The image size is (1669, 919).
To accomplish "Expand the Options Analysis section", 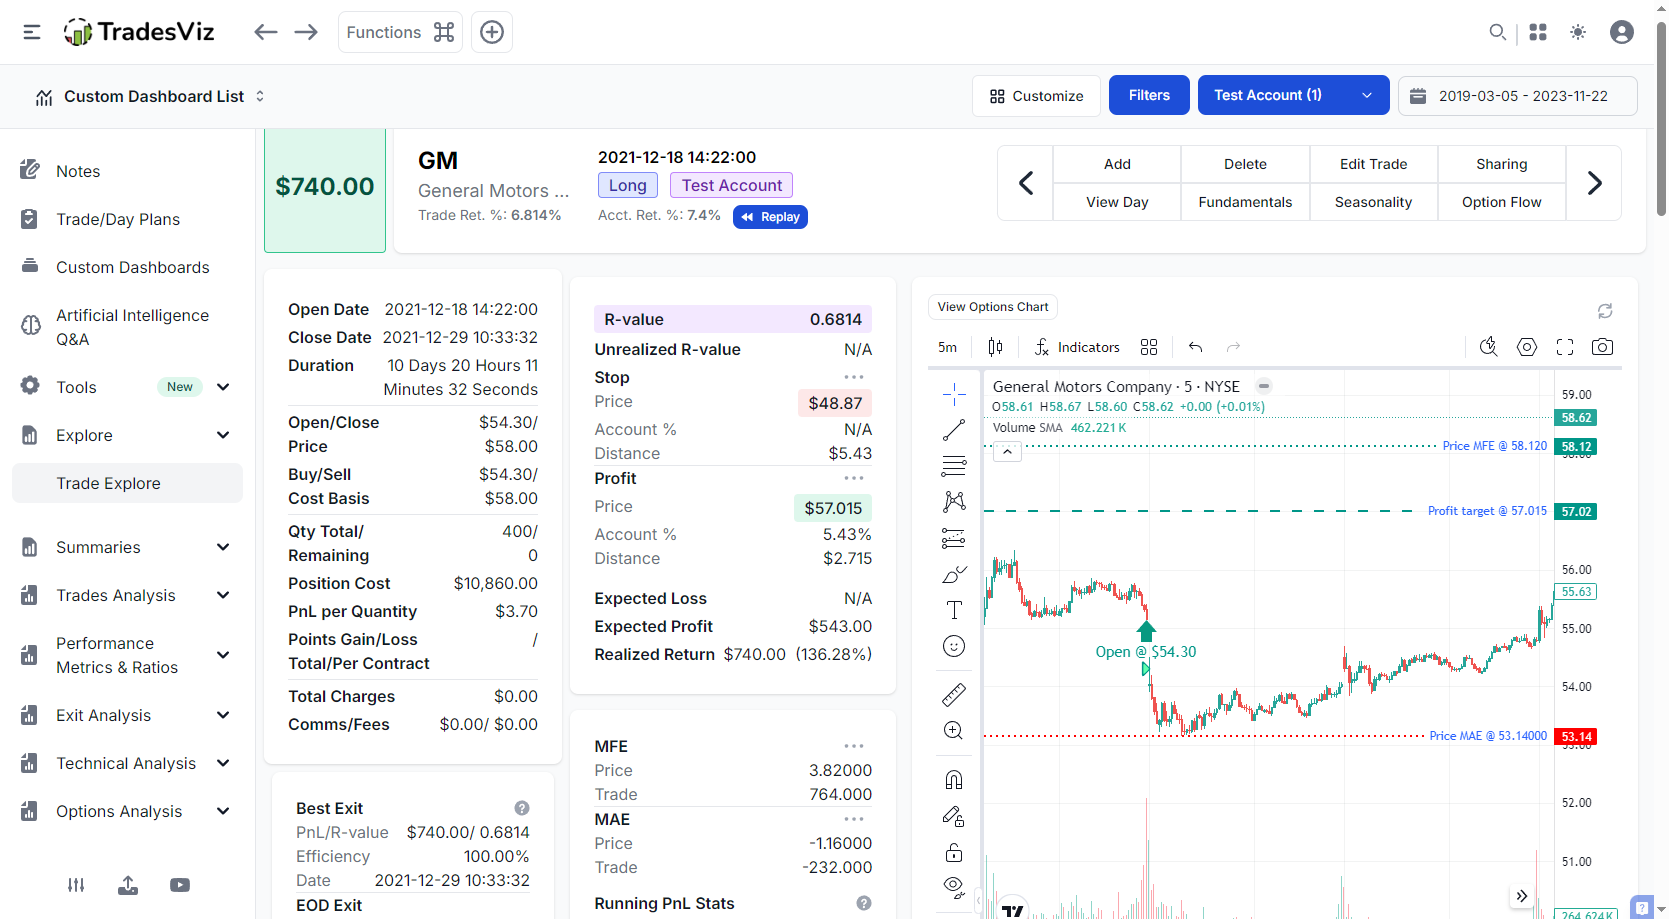I will click(x=127, y=811).
